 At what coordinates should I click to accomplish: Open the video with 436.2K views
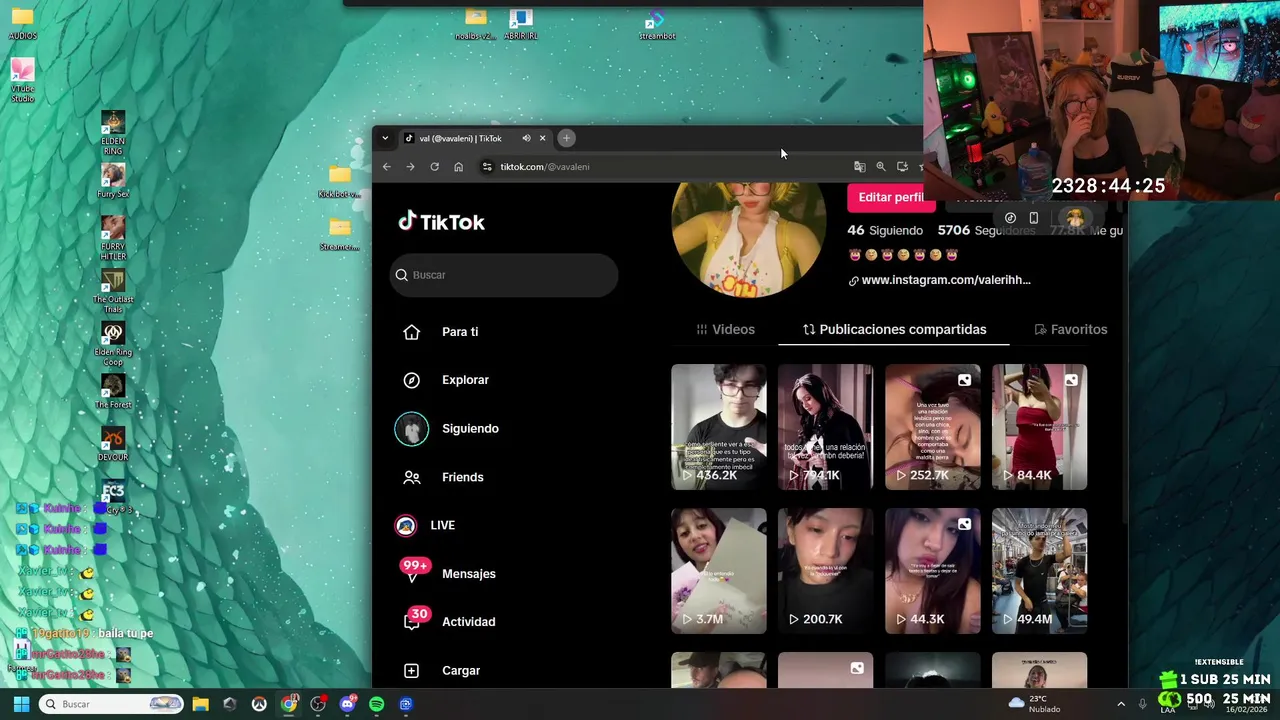coord(718,427)
